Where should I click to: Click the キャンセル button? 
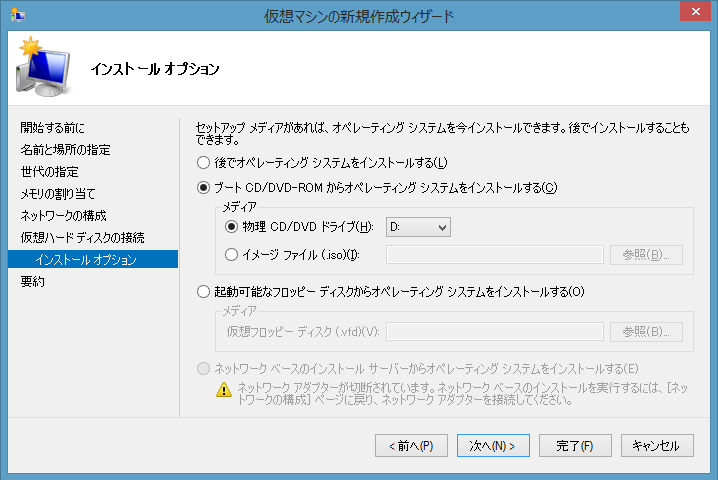pyautogui.click(x=657, y=446)
